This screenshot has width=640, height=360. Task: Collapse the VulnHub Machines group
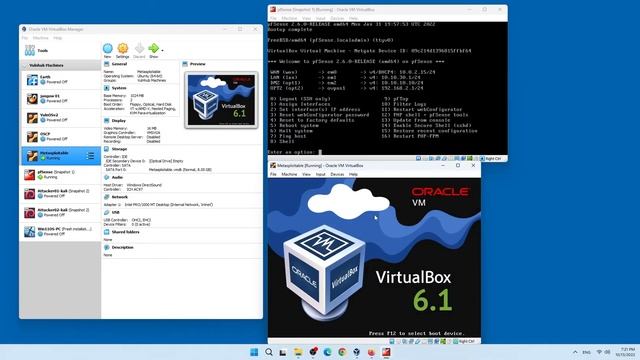(x=25, y=65)
